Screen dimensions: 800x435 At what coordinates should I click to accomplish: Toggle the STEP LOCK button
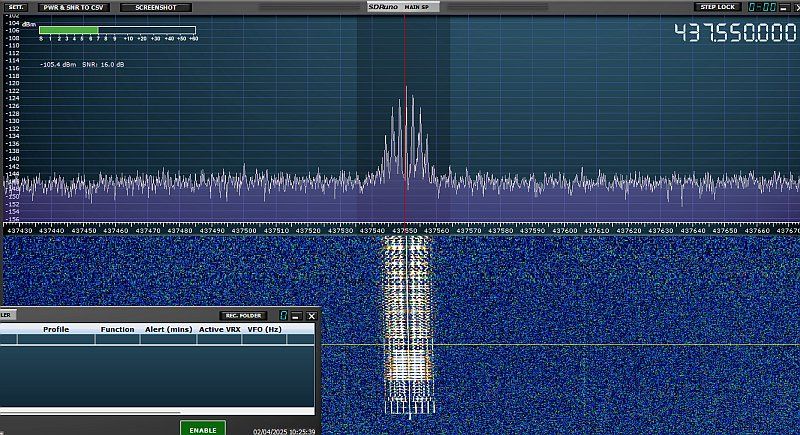point(717,7)
